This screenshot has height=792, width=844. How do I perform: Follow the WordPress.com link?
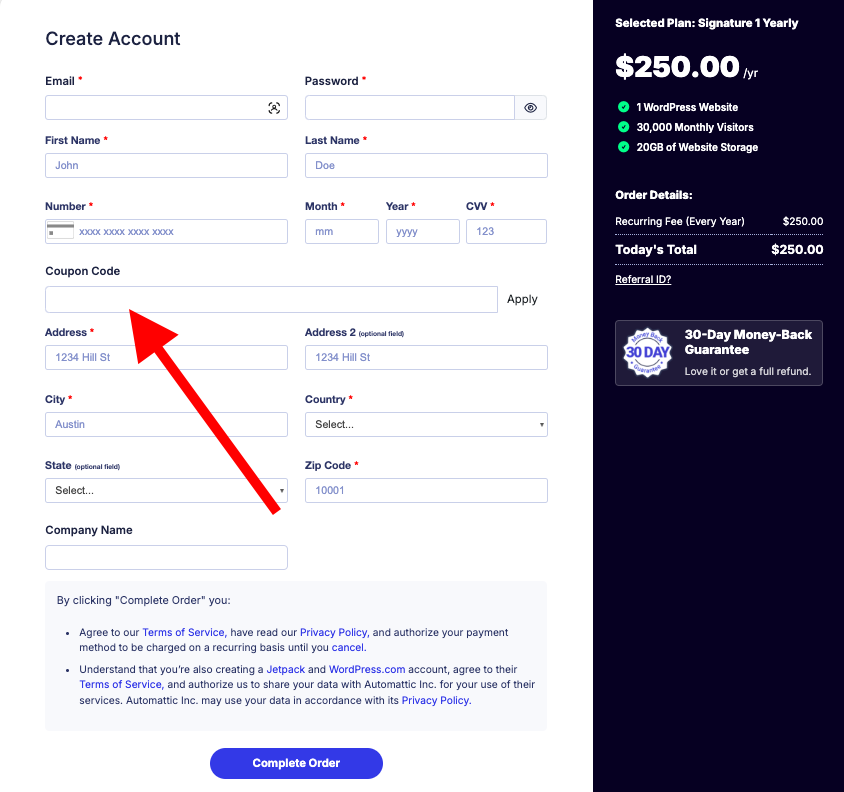365,669
